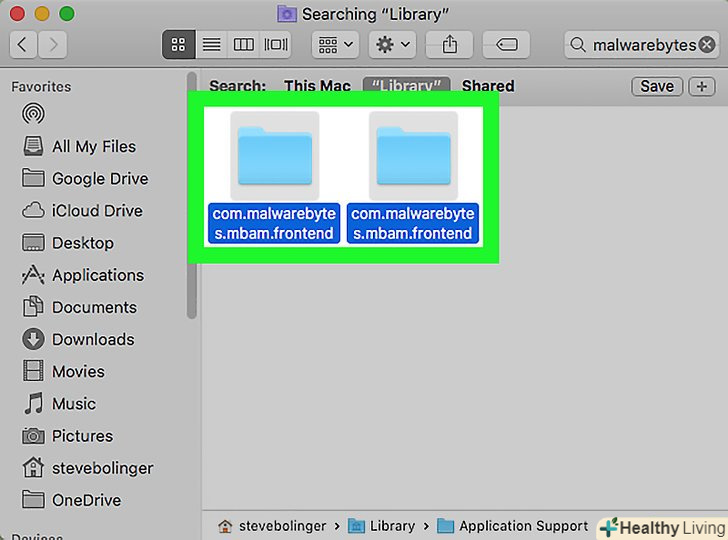Open stevebolinger home folder in sidebar
This screenshot has width=728, height=540.
[x=88, y=468]
